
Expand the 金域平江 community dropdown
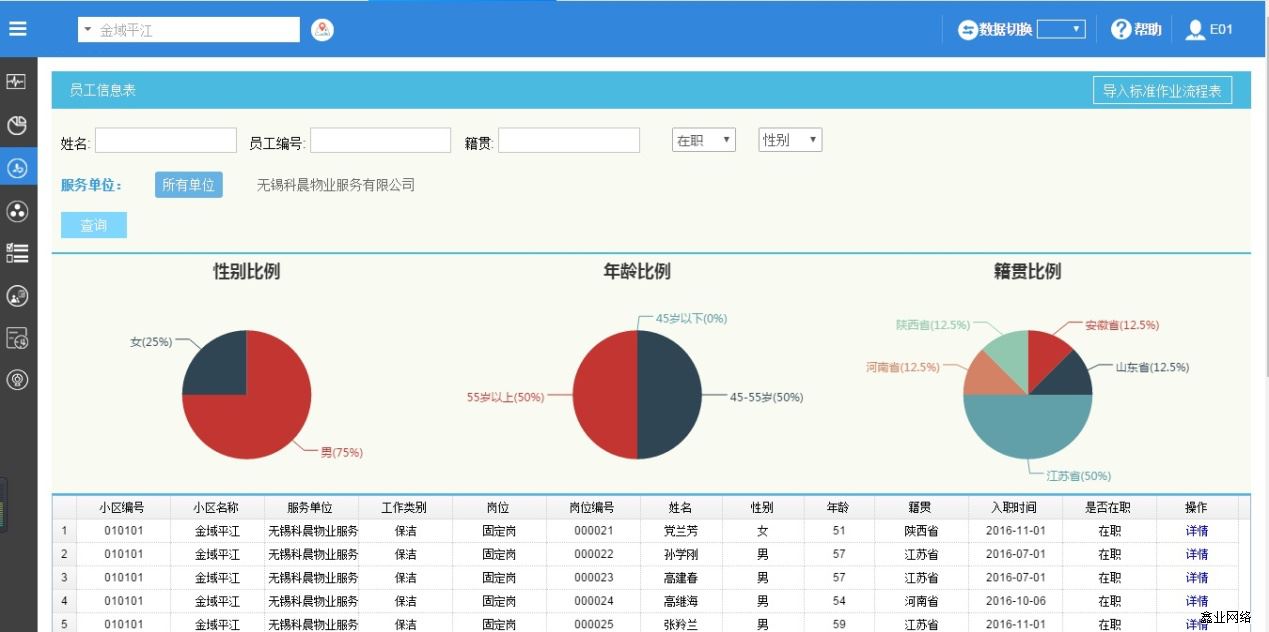tap(189, 30)
